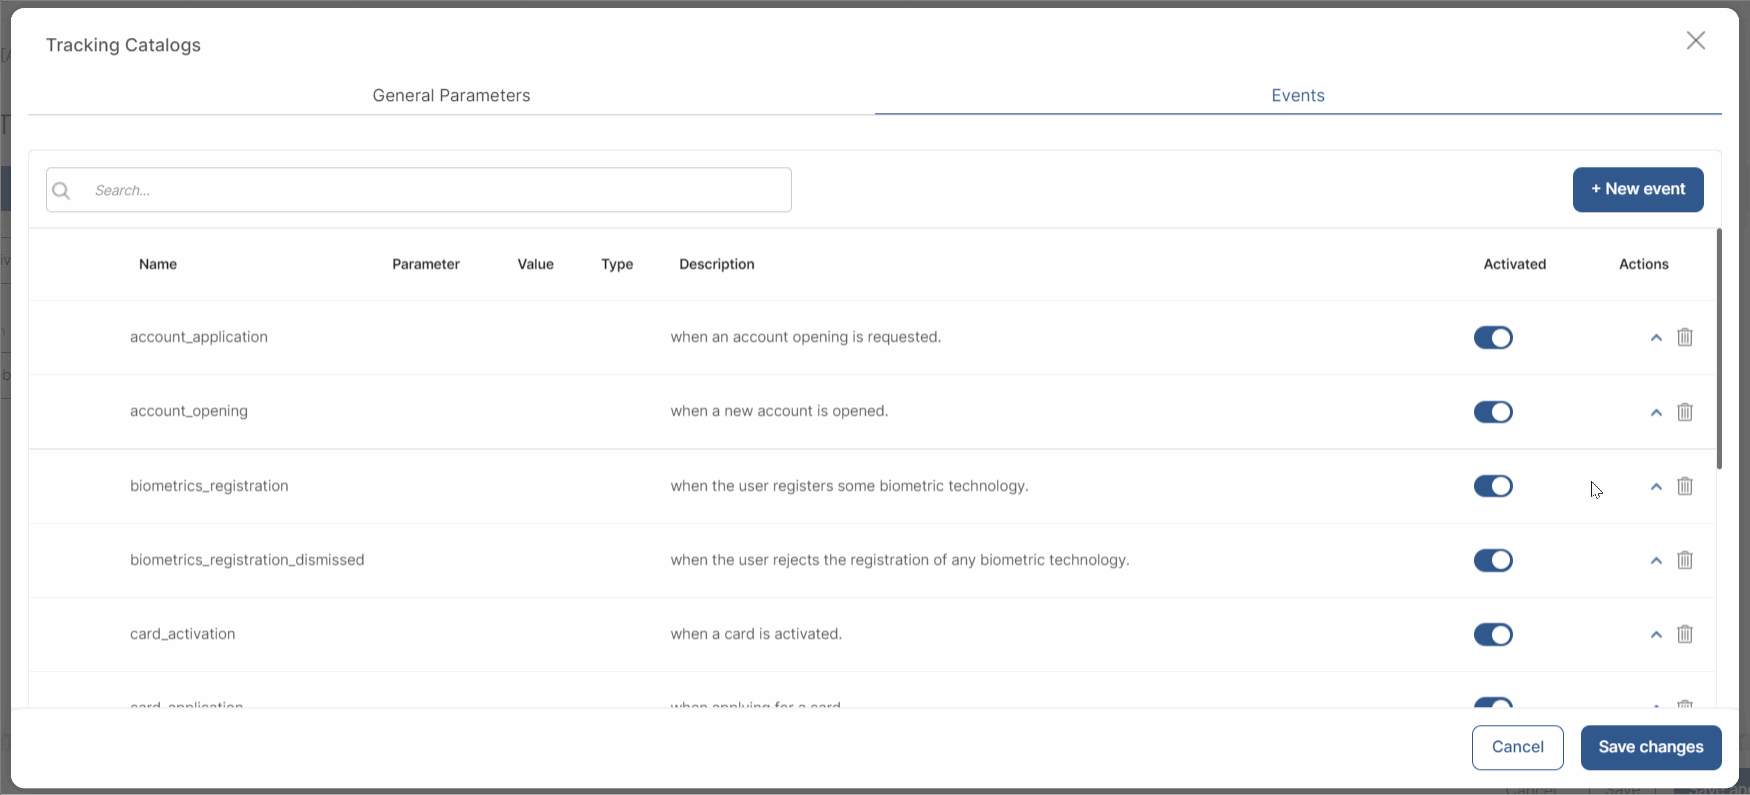Delete the biometrics_registration_dismissed event

pos(1685,560)
